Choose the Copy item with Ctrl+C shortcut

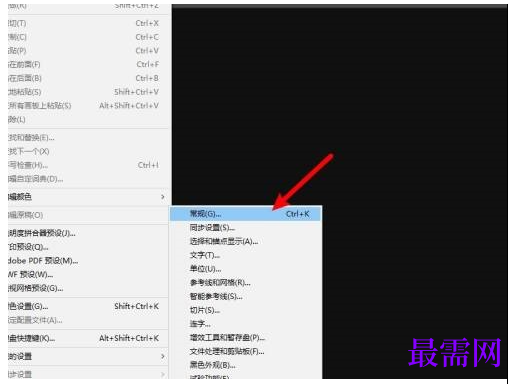pos(88,37)
